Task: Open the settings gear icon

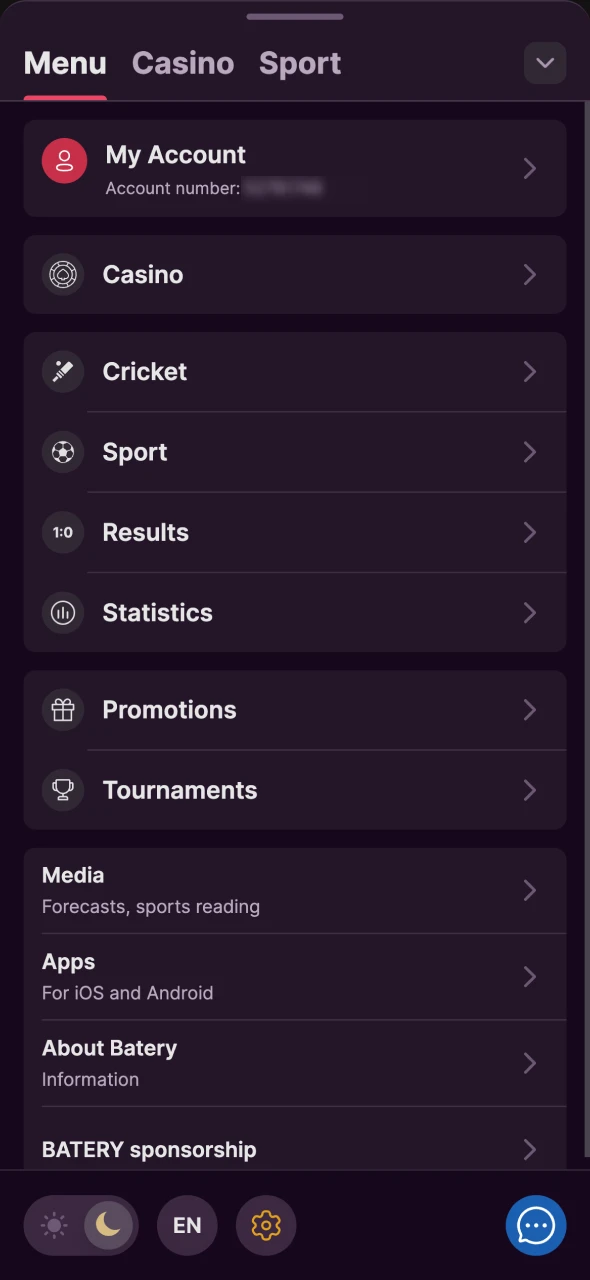Action: click(266, 1225)
